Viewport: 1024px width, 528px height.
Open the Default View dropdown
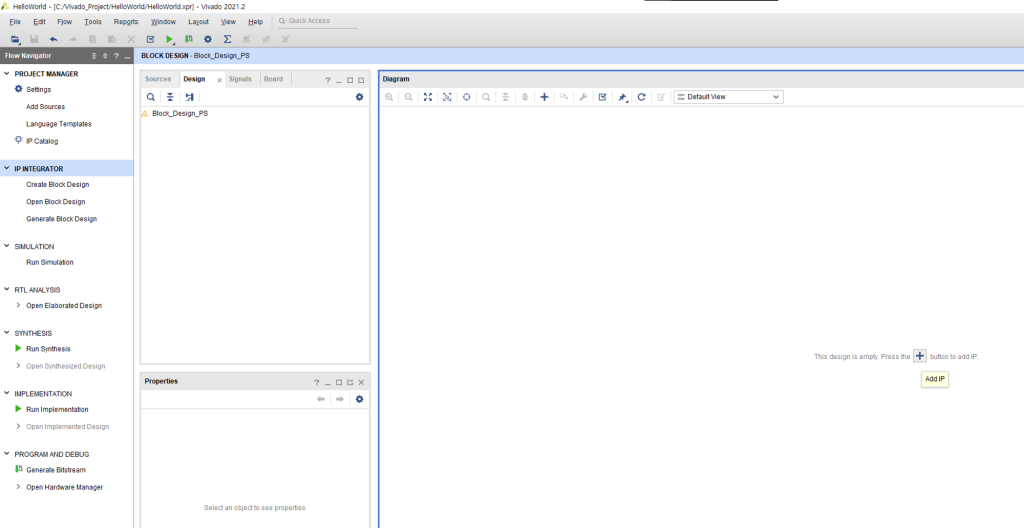[x=728, y=97]
